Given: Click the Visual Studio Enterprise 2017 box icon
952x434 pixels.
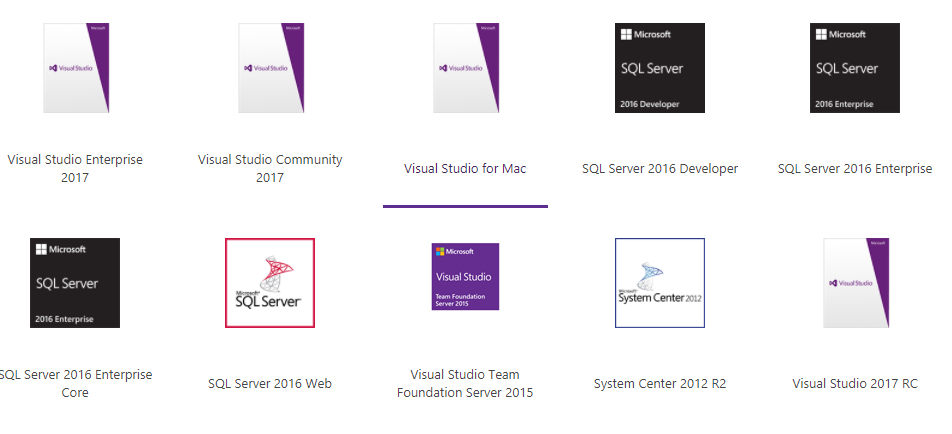Looking at the screenshot, I should coord(75,68).
